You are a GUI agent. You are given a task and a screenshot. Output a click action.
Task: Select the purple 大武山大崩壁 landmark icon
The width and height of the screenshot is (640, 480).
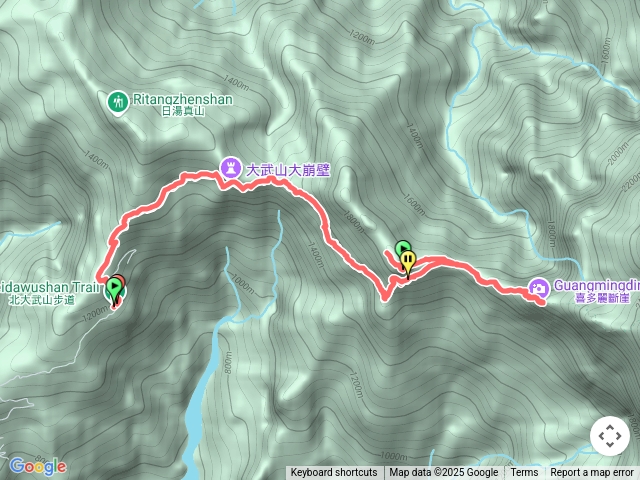click(231, 168)
